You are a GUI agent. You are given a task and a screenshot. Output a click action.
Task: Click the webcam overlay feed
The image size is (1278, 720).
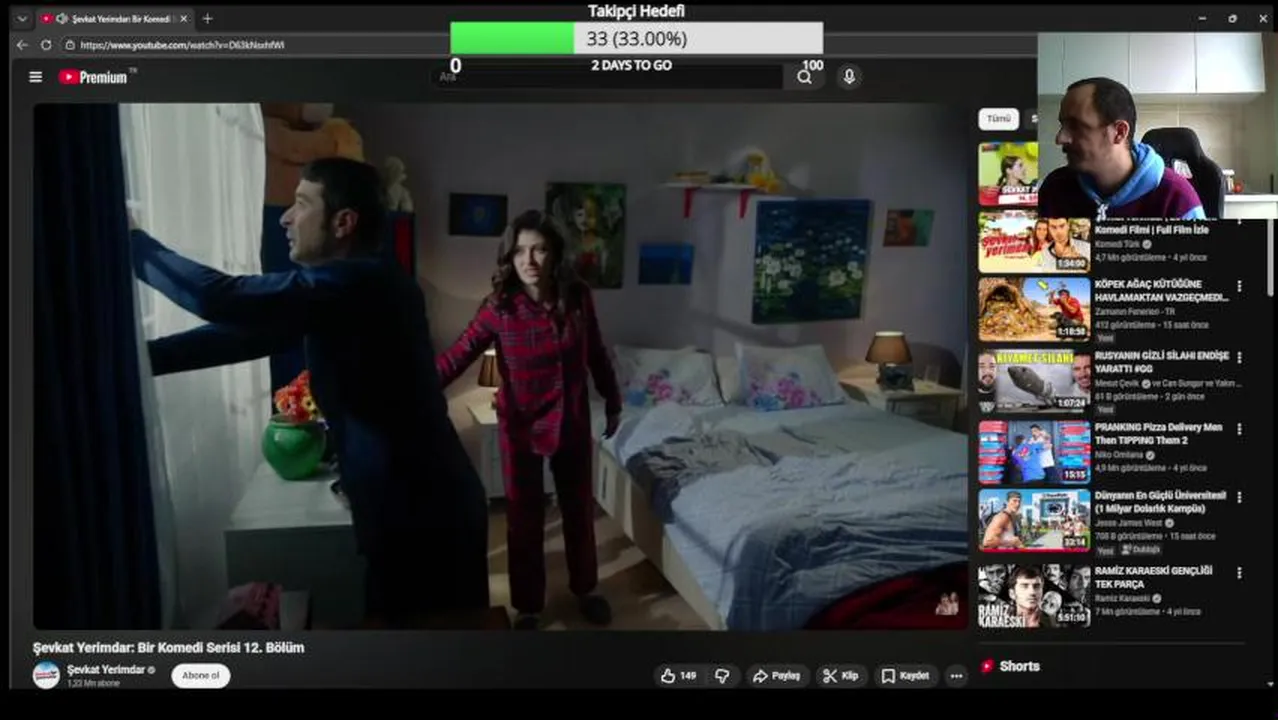[x=1157, y=126]
